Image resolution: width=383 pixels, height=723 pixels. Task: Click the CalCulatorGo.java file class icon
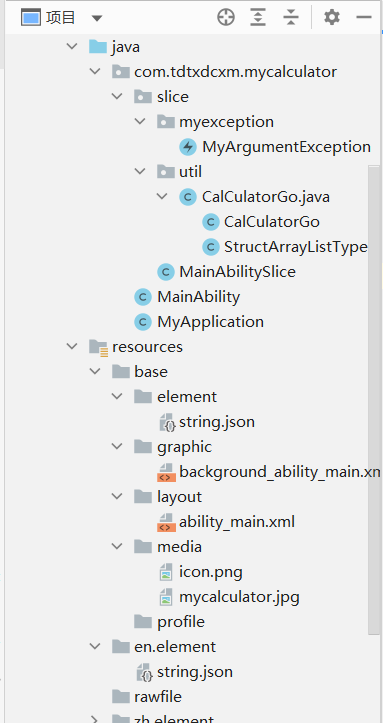188,197
